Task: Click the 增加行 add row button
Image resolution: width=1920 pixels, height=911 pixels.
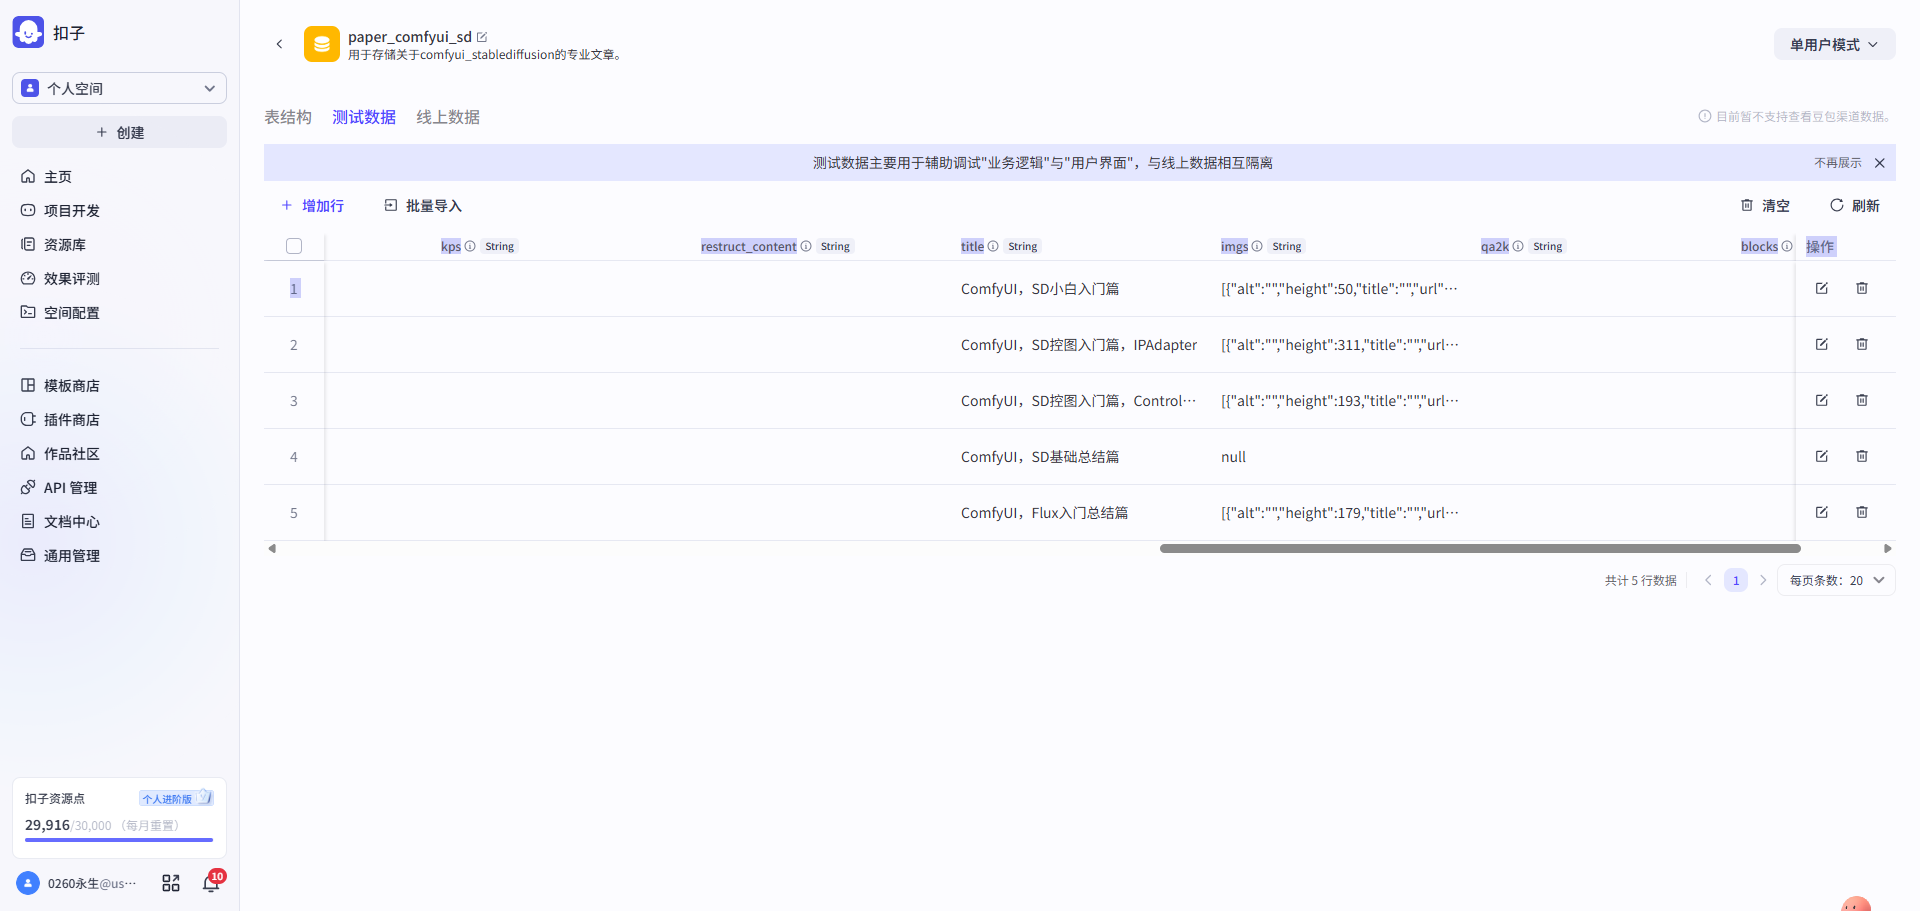Action: click(312, 206)
